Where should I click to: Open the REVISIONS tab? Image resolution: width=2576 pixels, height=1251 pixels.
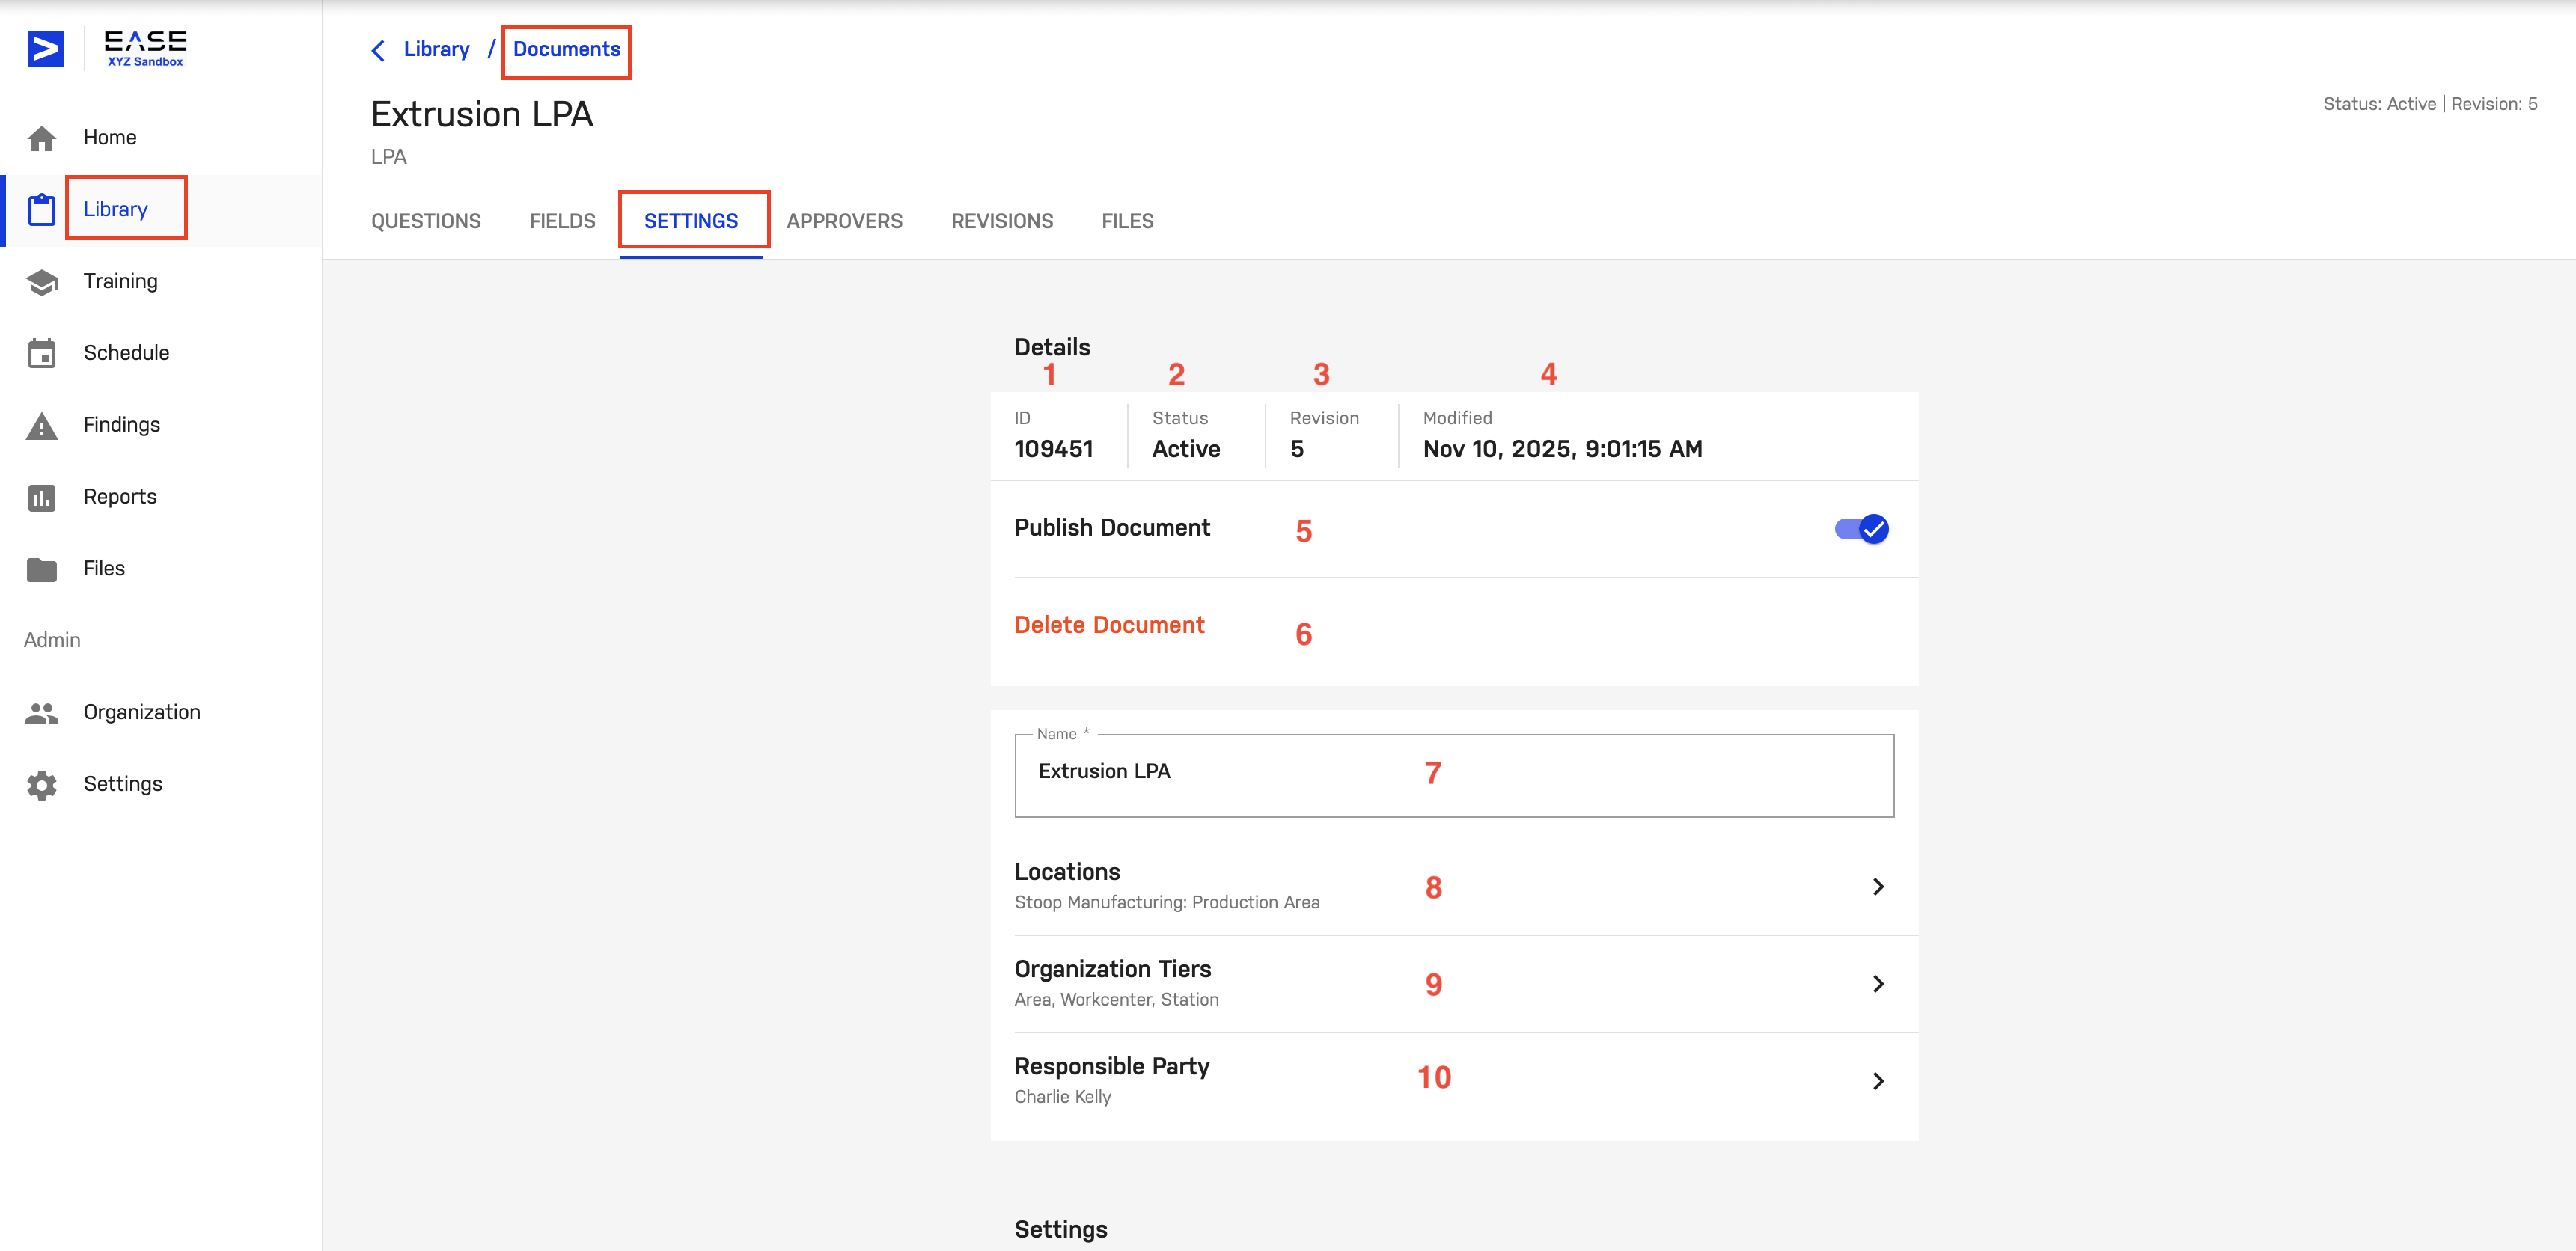click(x=1002, y=222)
